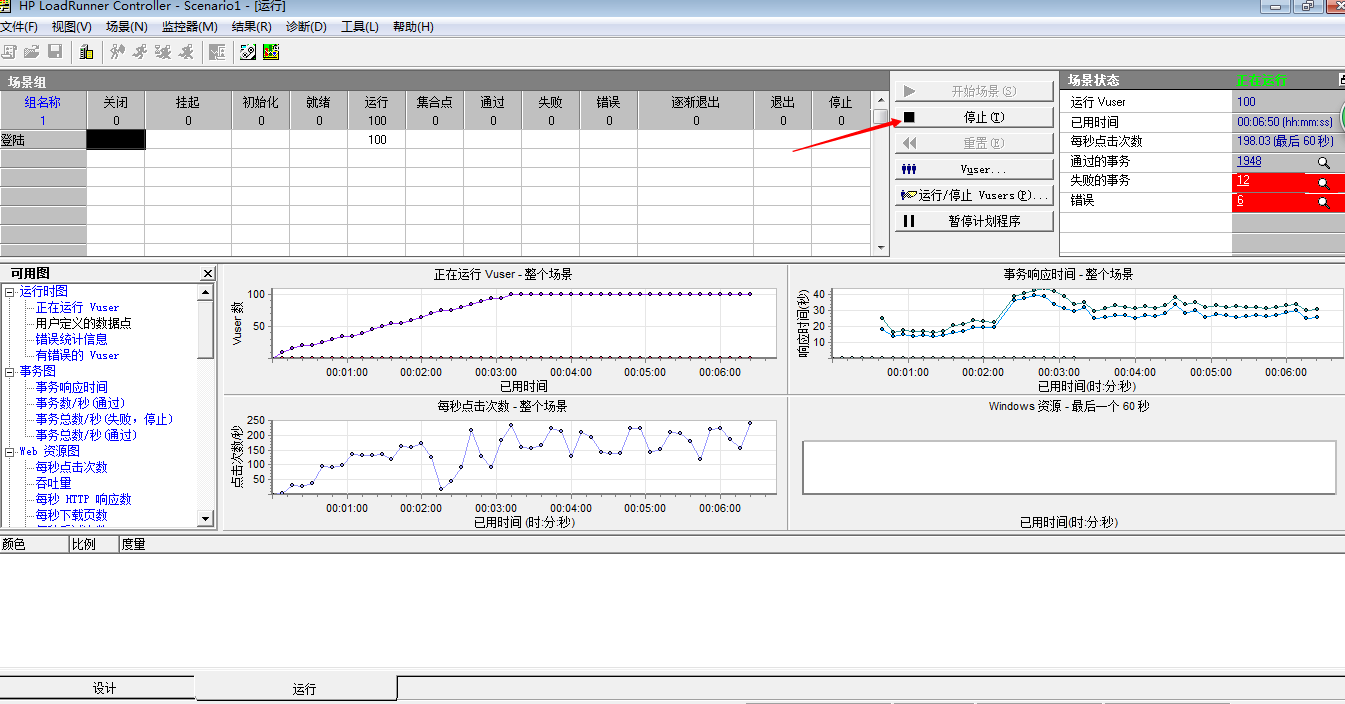Click the New Scenario toolbar icon
Image resolution: width=1345 pixels, height=704 pixels.
[x=10, y=51]
